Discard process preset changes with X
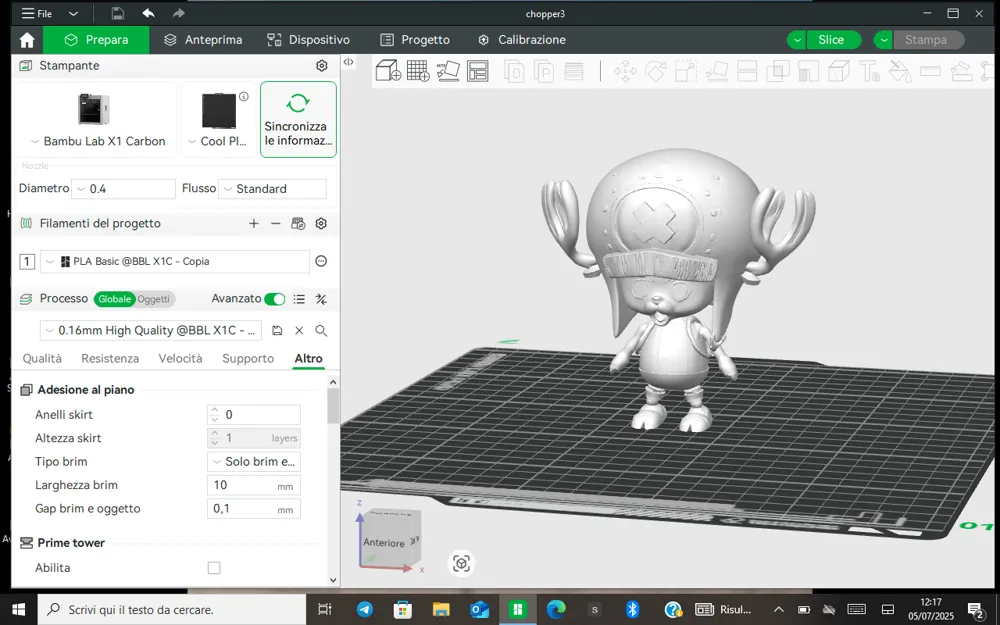The height and width of the screenshot is (625, 1000). click(x=299, y=330)
